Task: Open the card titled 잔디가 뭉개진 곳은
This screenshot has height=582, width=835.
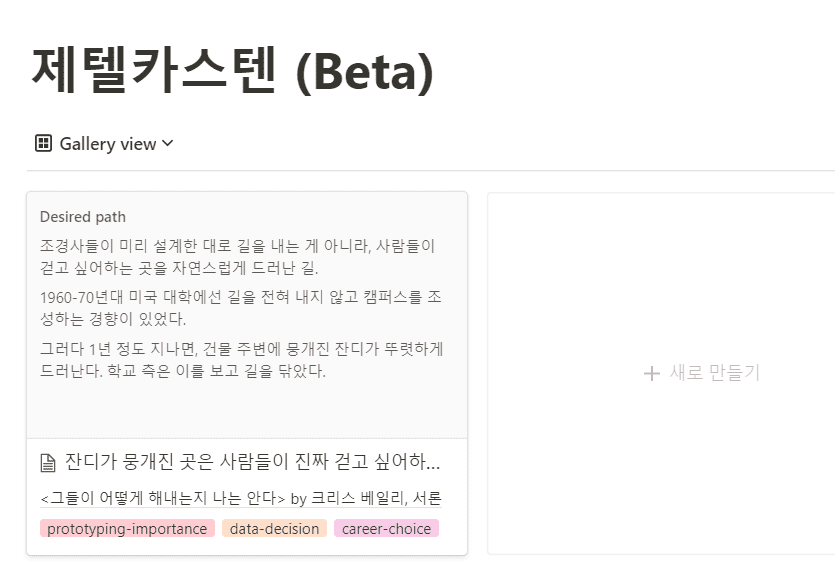Action: point(252,462)
